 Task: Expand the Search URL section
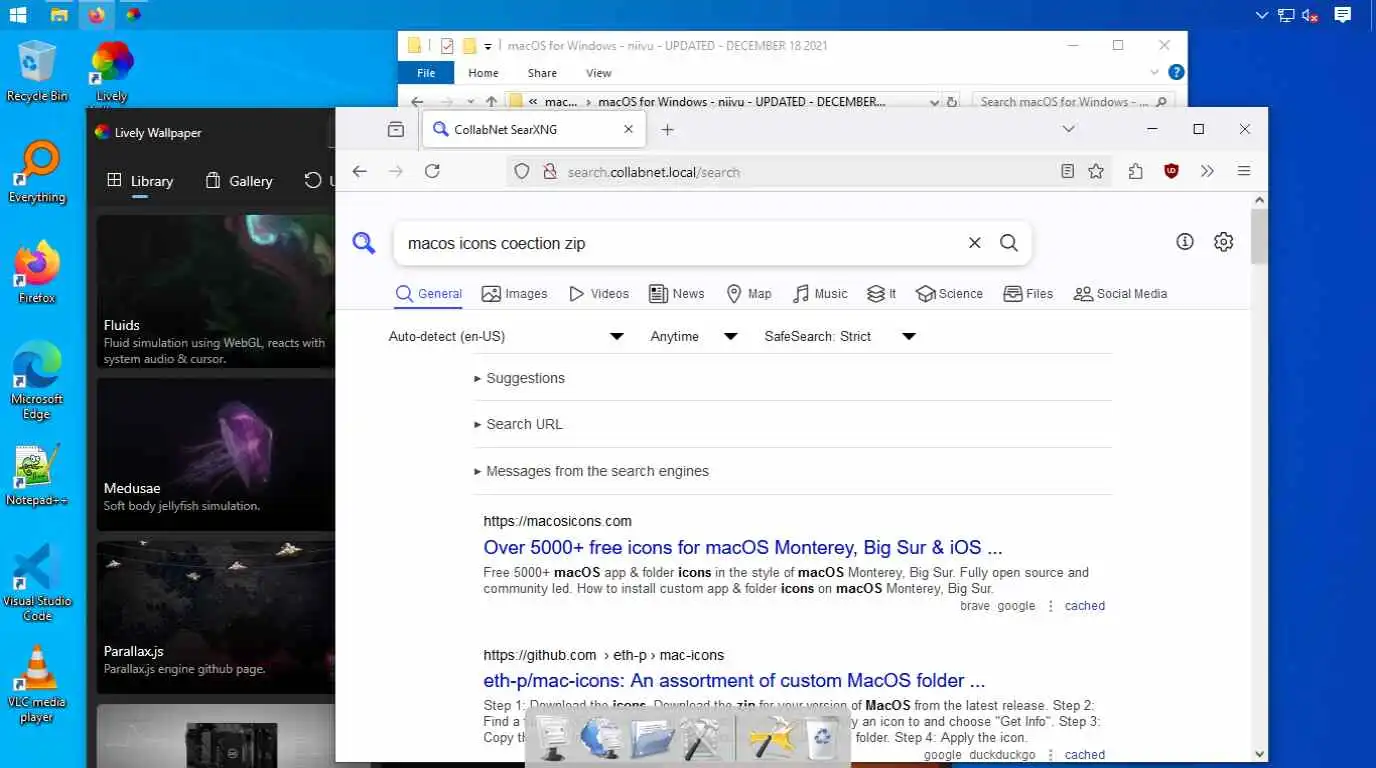pos(519,424)
